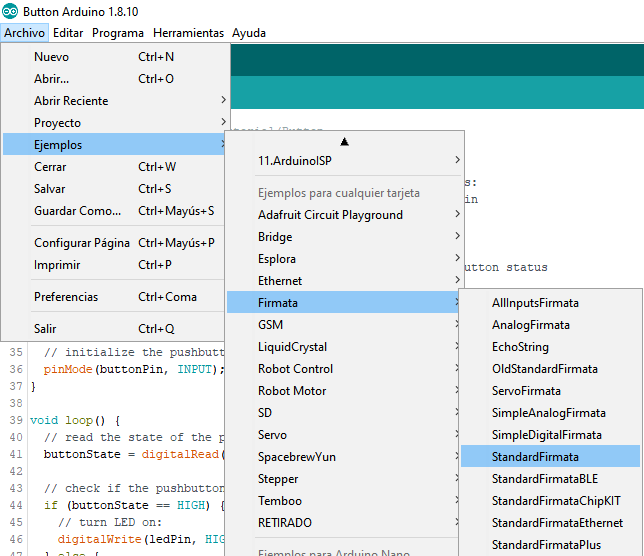Expand the Firmata examples submenu
Viewport: 644px width, 556px height.
[343, 303]
